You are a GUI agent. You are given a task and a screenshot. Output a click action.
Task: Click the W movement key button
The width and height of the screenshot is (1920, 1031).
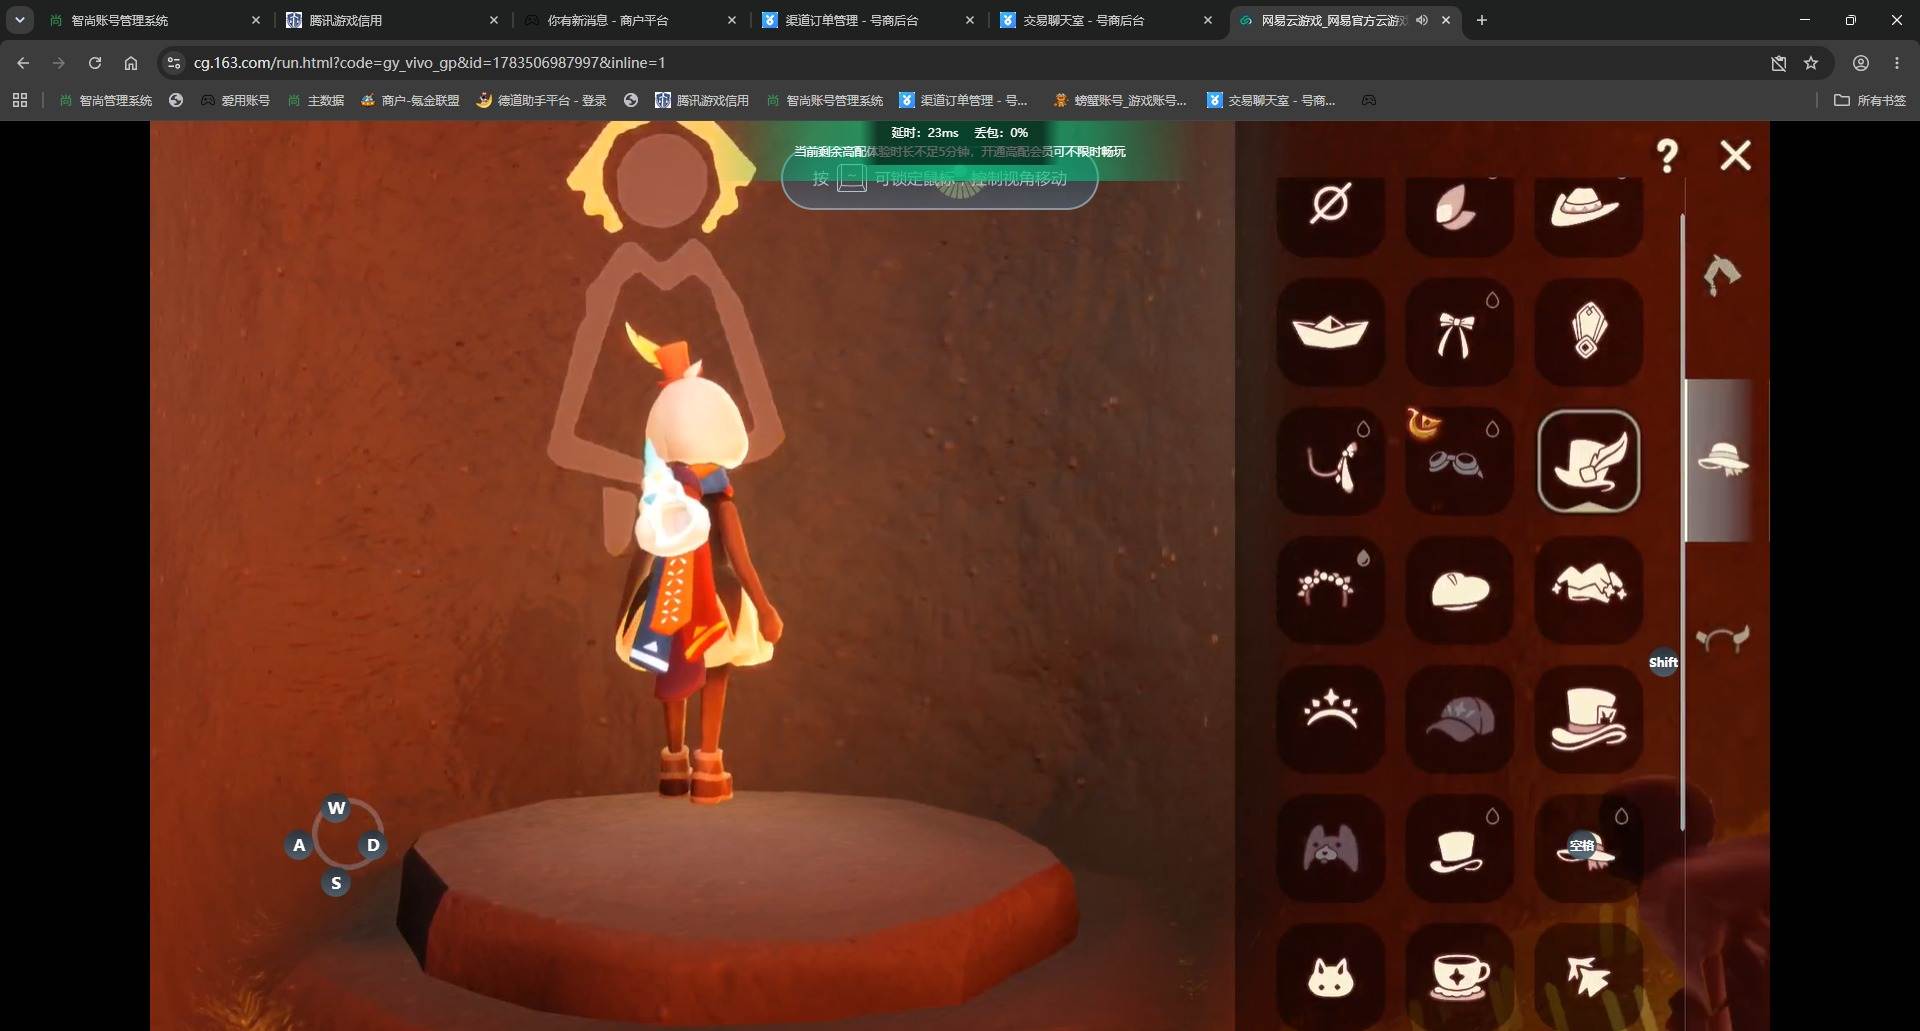[x=336, y=808]
